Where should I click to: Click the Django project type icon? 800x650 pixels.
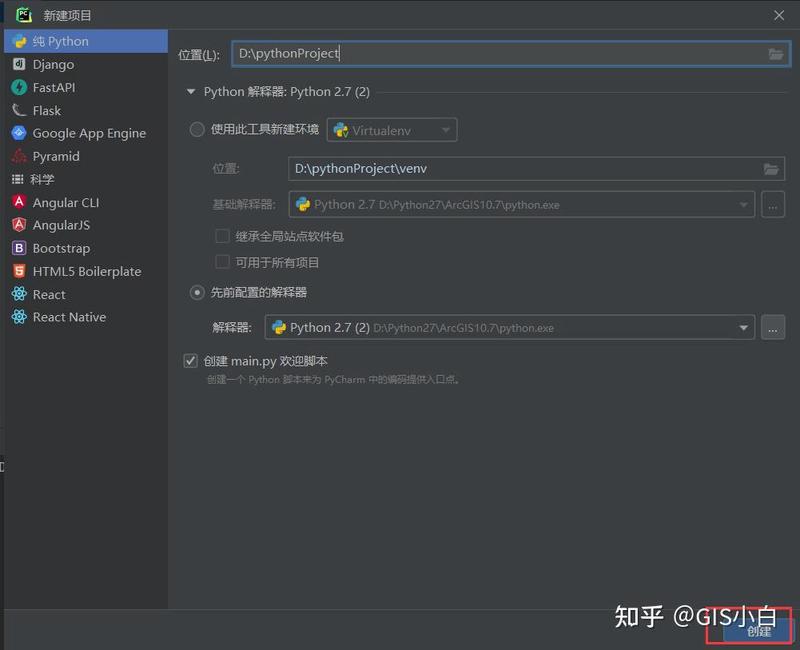pos(19,64)
